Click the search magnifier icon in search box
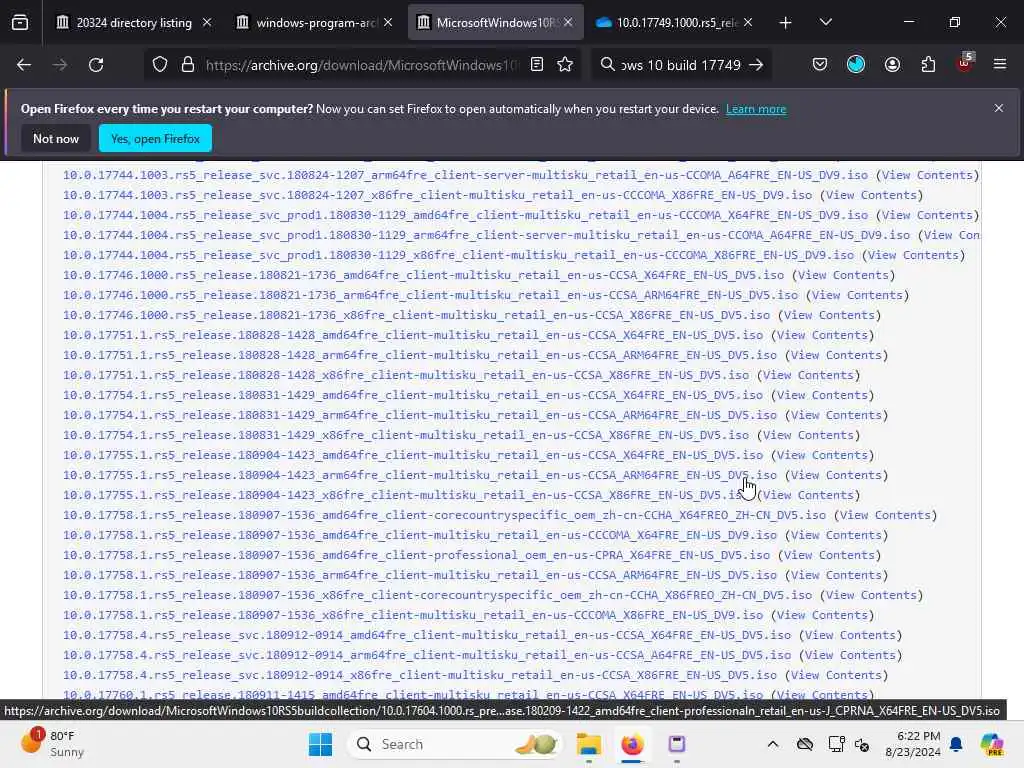Image resolution: width=1024 pixels, height=768 pixels. [x=607, y=64]
